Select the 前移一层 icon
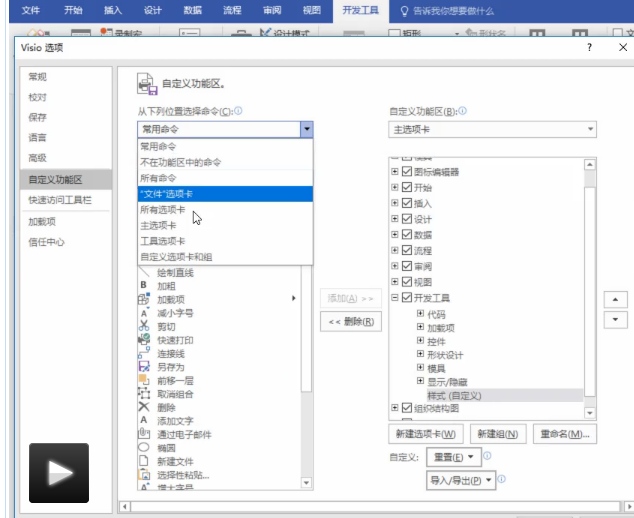 [144, 380]
